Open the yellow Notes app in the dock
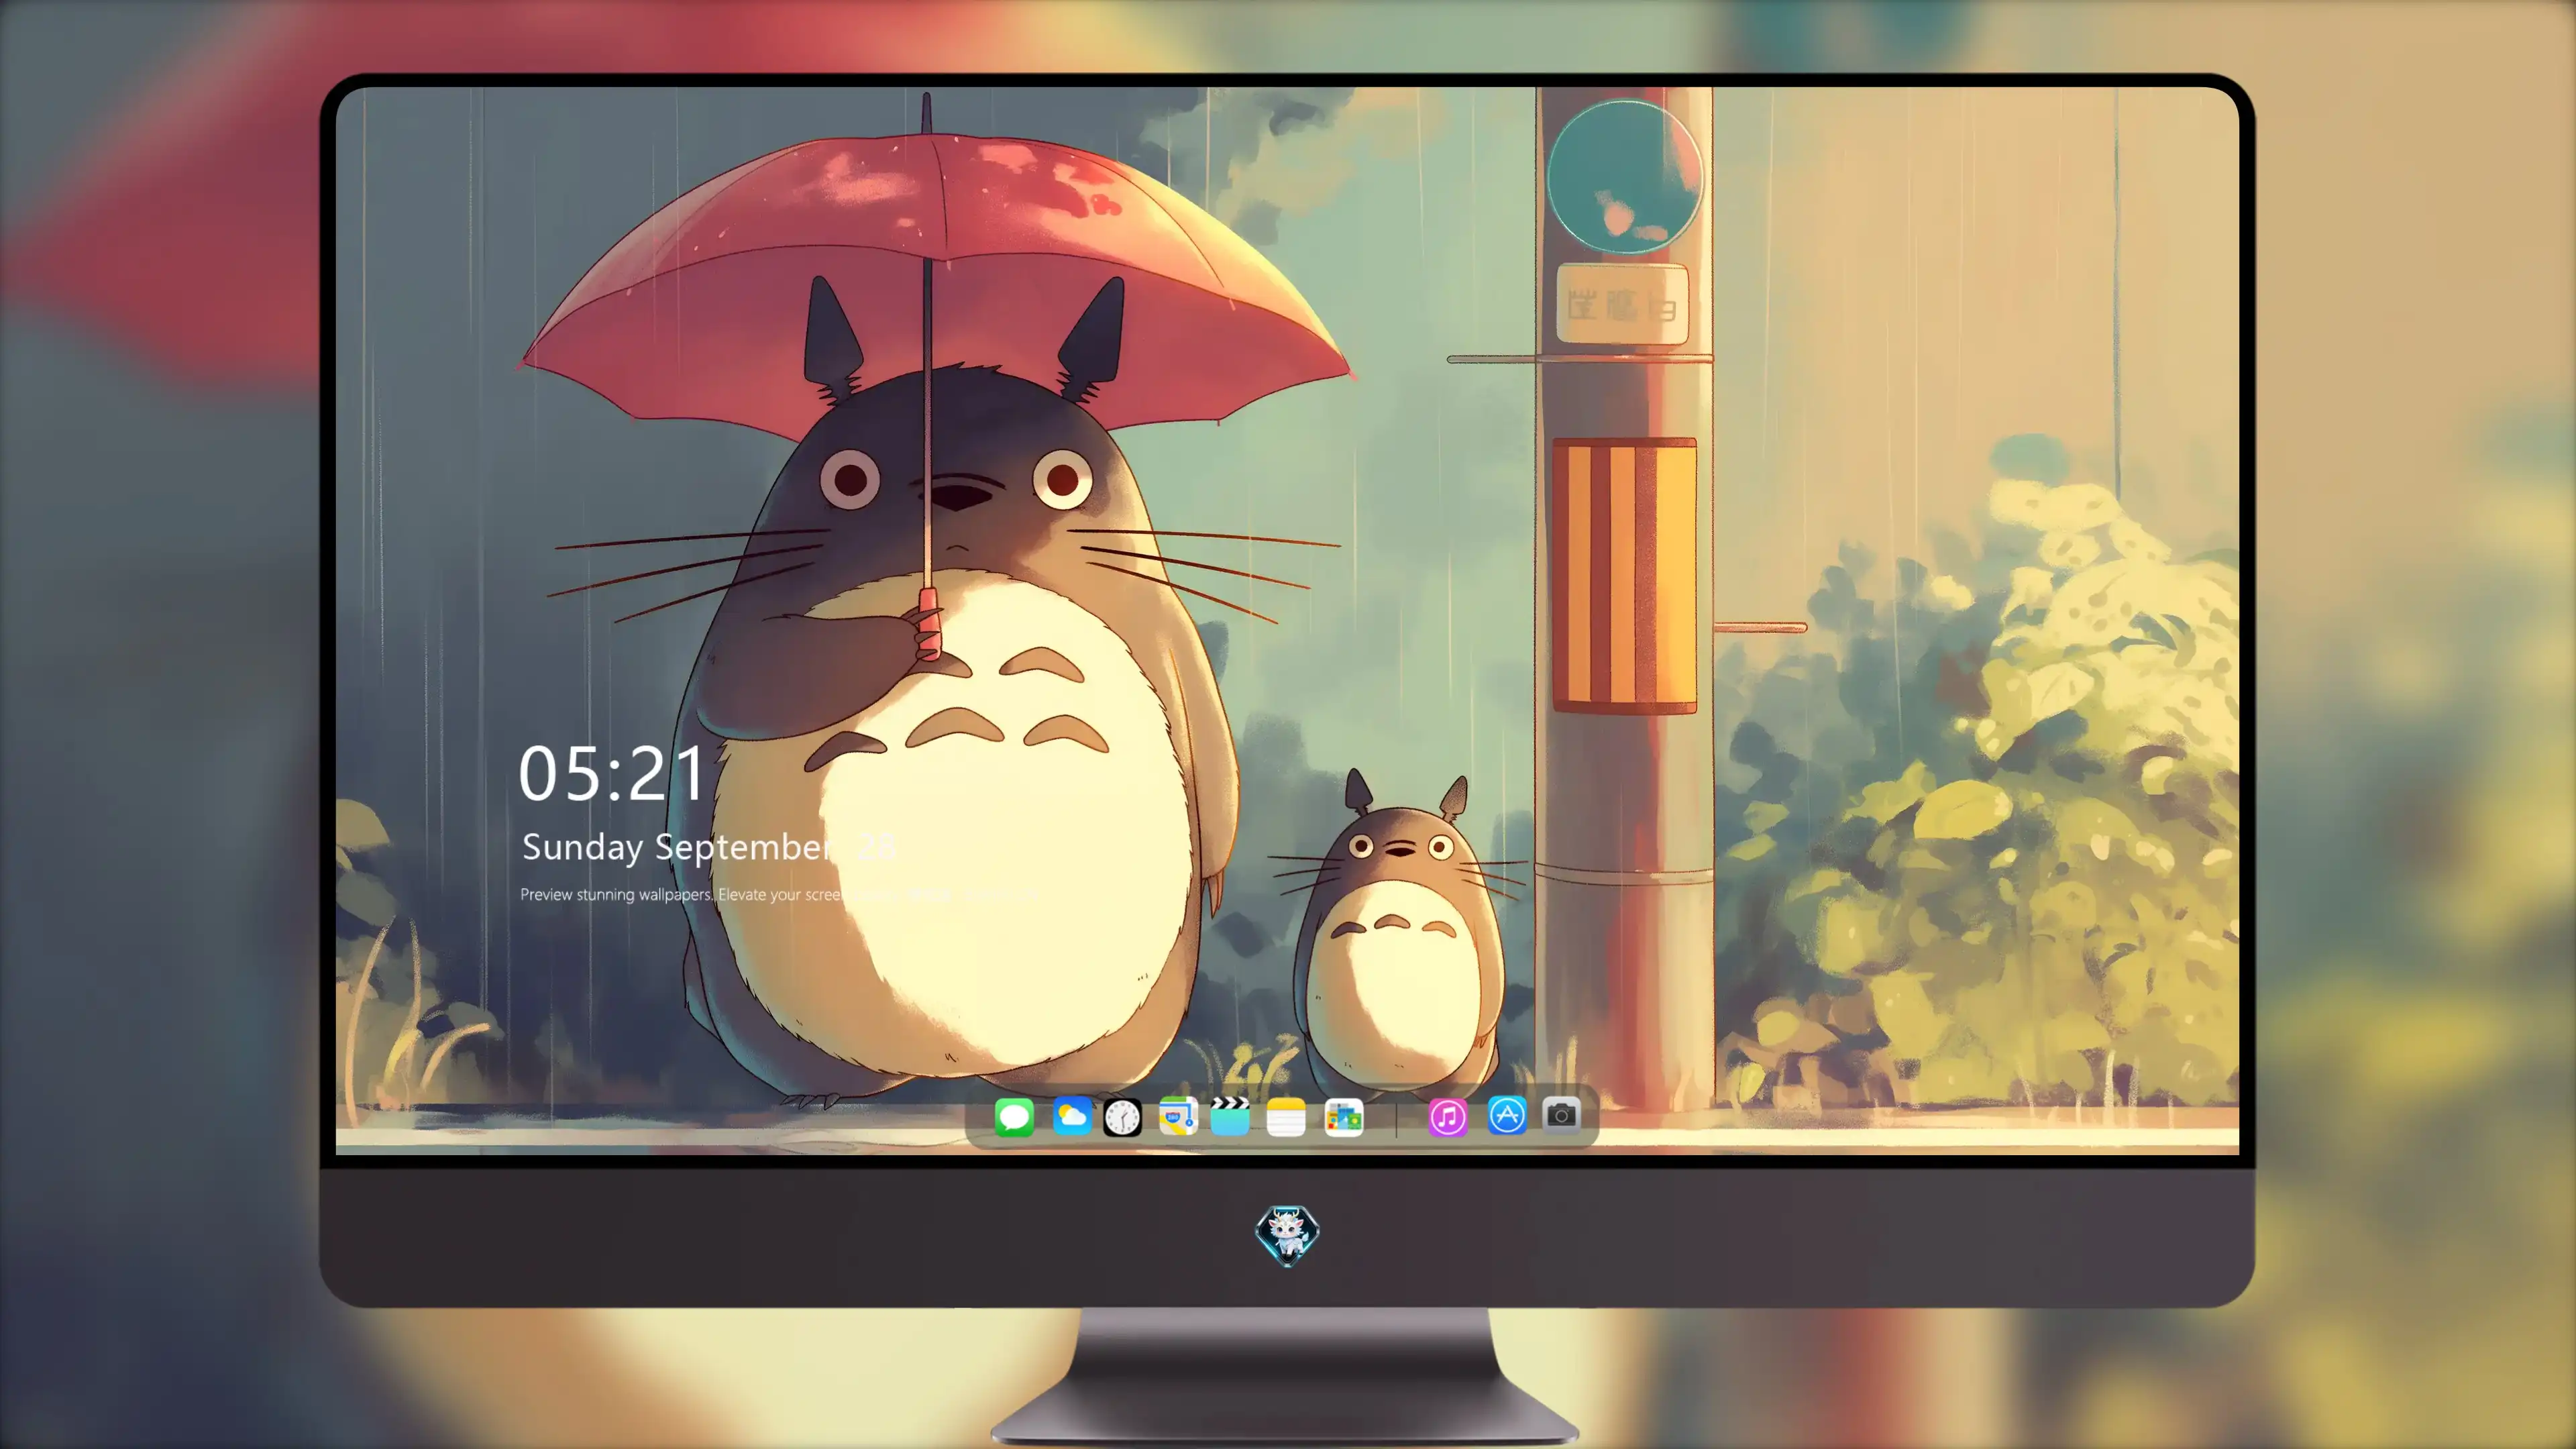 pos(1286,1117)
